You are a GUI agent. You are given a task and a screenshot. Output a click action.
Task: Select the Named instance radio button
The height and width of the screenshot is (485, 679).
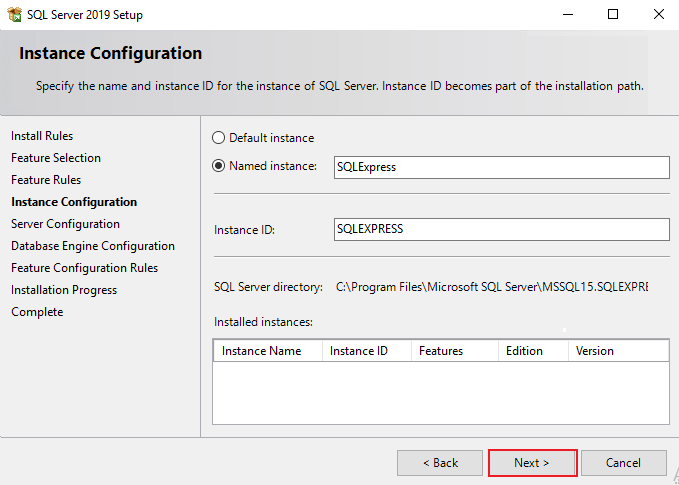[219, 166]
